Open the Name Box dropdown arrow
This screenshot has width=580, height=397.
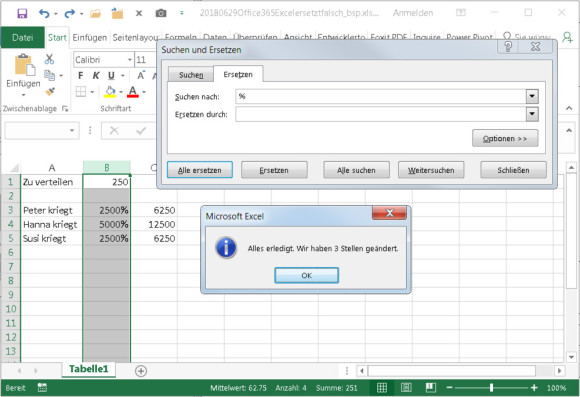click(72, 131)
